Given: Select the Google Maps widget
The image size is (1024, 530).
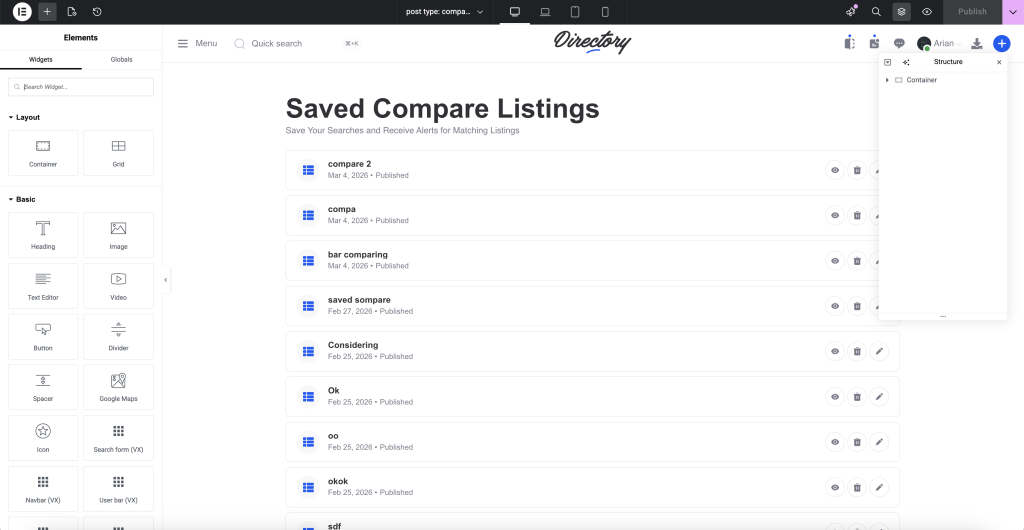Looking at the screenshot, I should pos(118,387).
